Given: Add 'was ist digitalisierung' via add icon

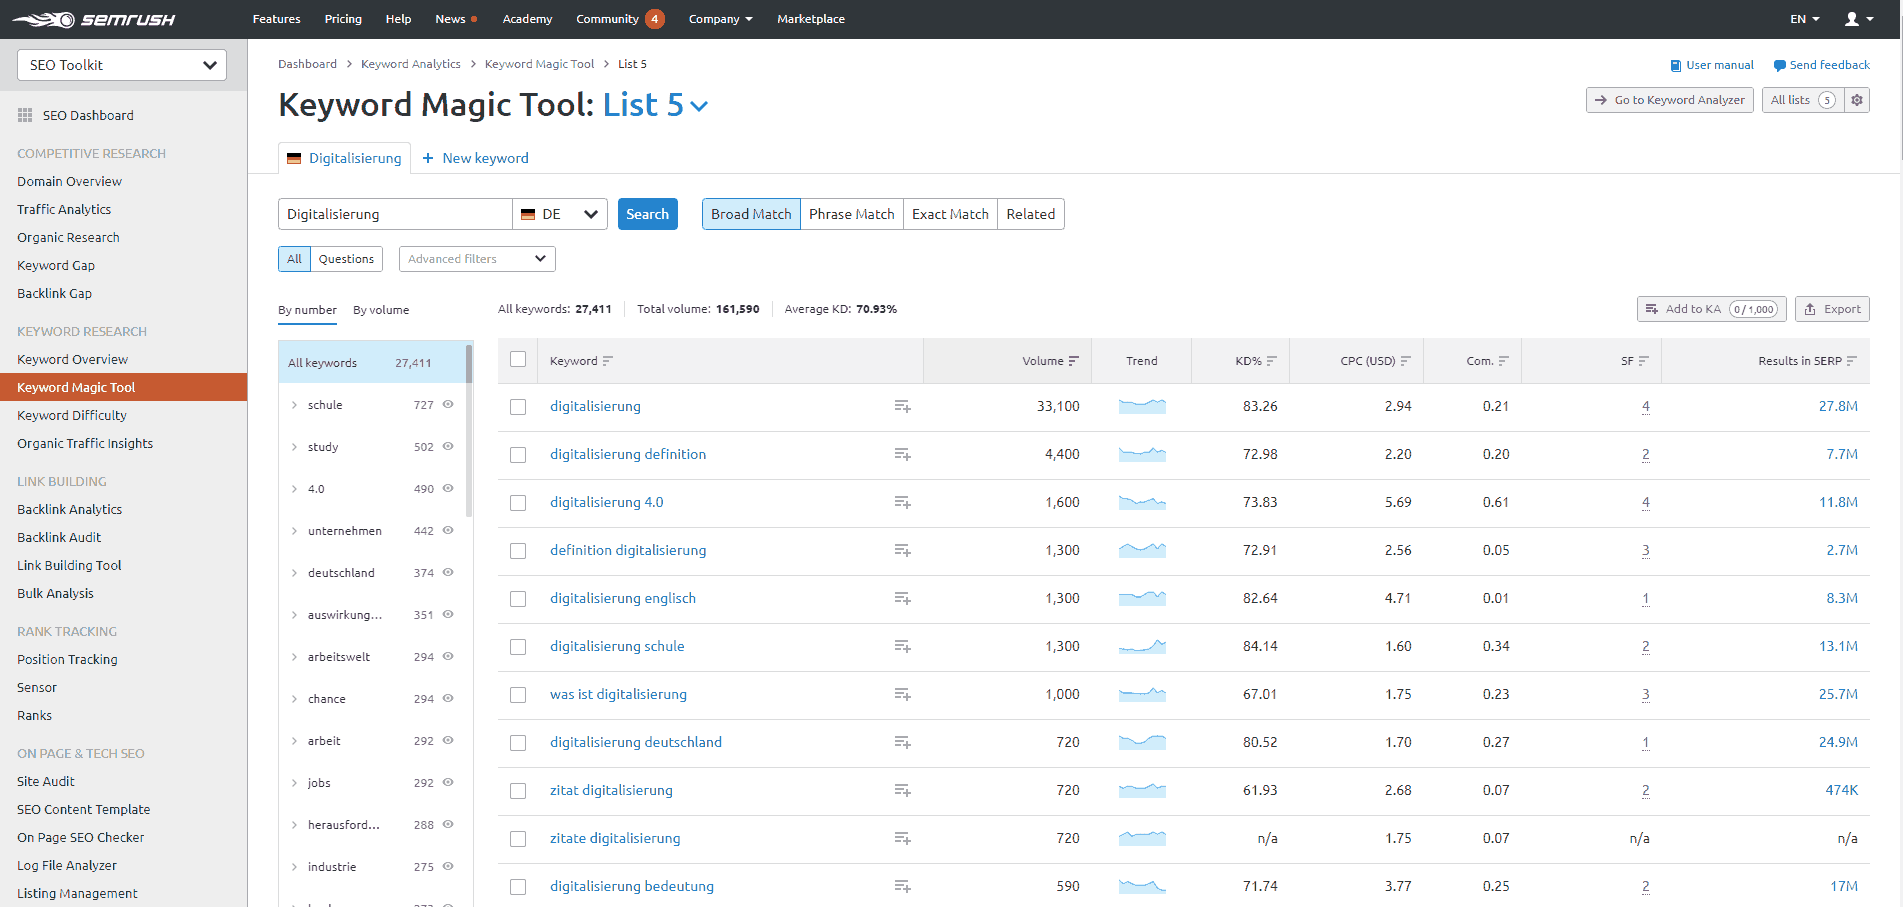Looking at the screenshot, I should click(902, 694).
